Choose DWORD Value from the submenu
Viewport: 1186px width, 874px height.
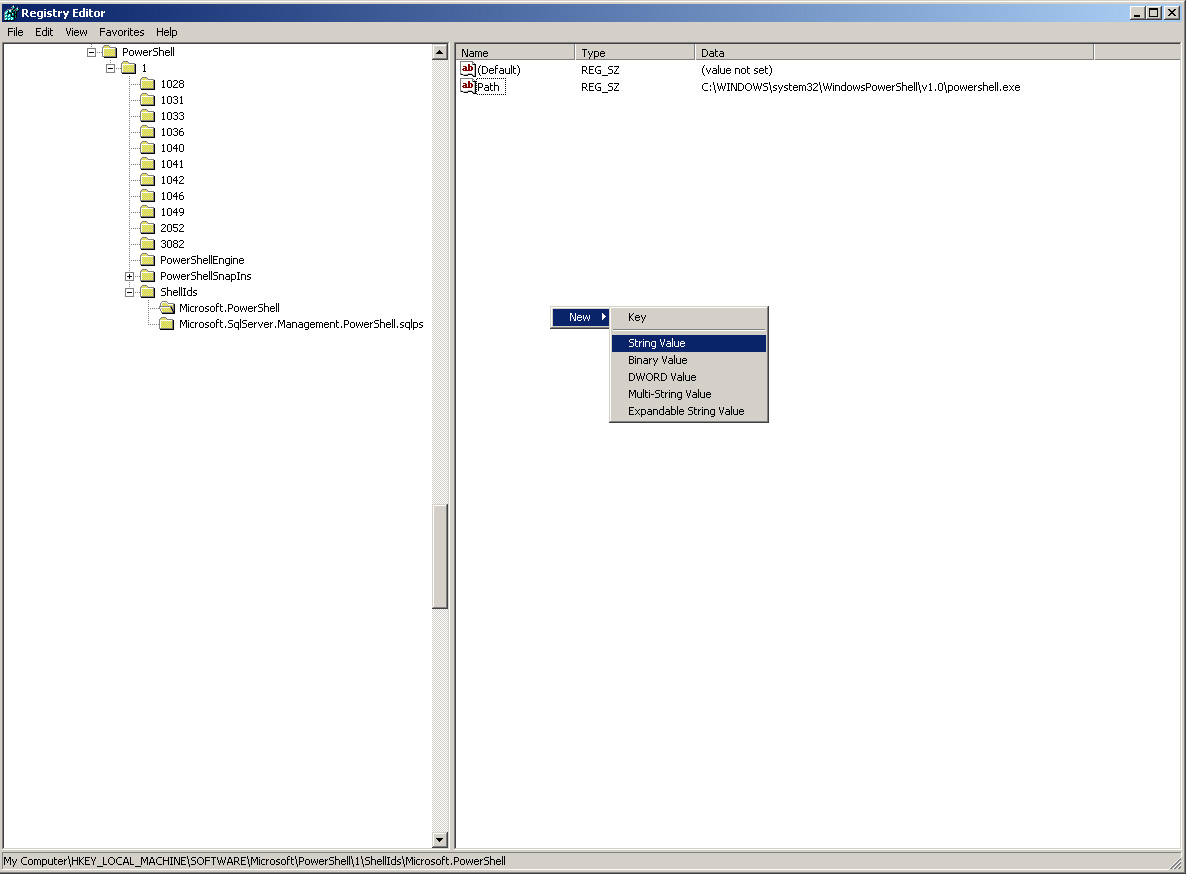tap(689, 377)
